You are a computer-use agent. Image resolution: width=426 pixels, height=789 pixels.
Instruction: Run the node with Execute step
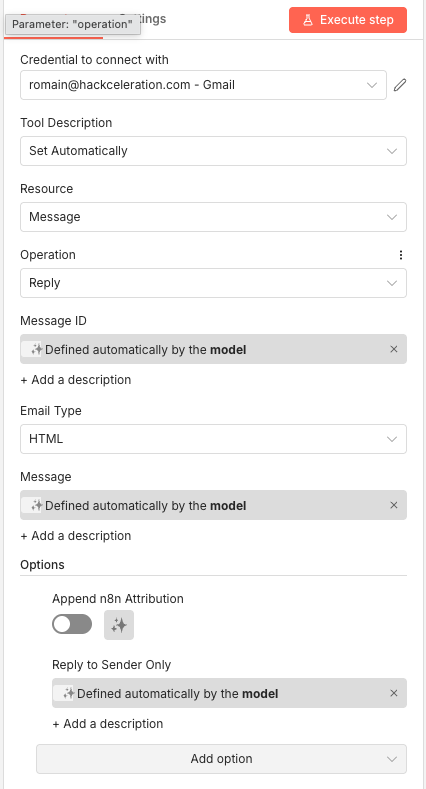click(348, 20)
